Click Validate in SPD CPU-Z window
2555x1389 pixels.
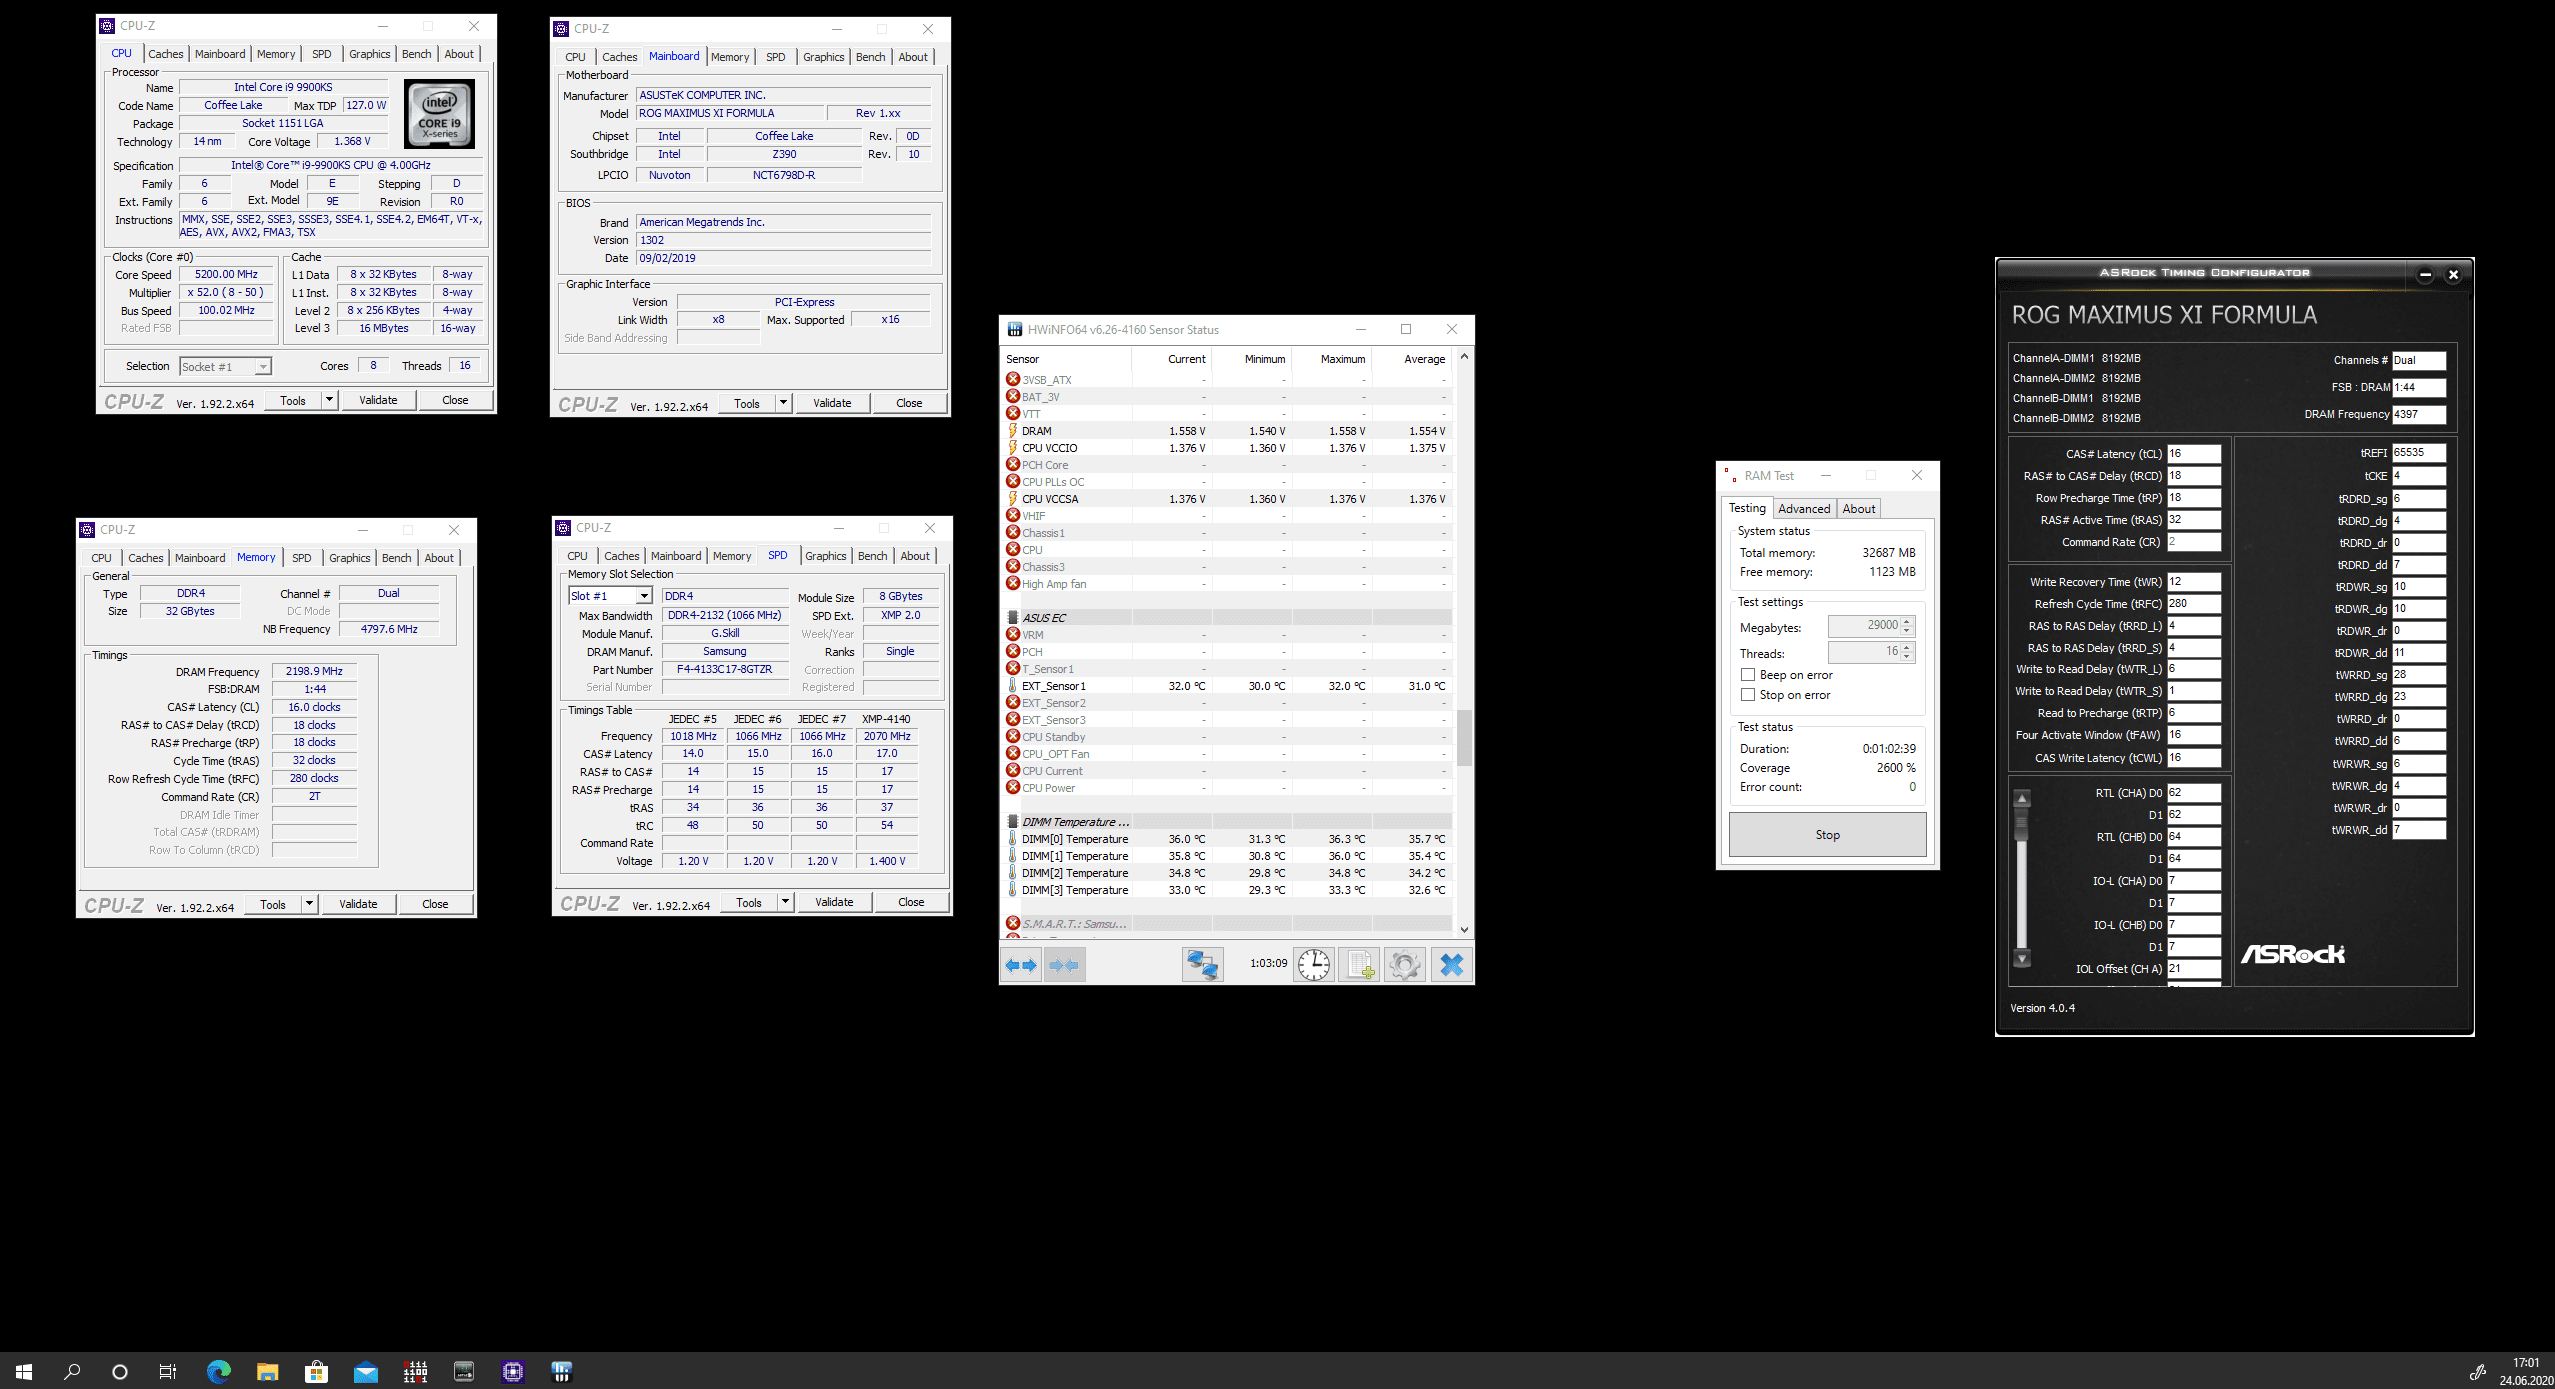834,902
